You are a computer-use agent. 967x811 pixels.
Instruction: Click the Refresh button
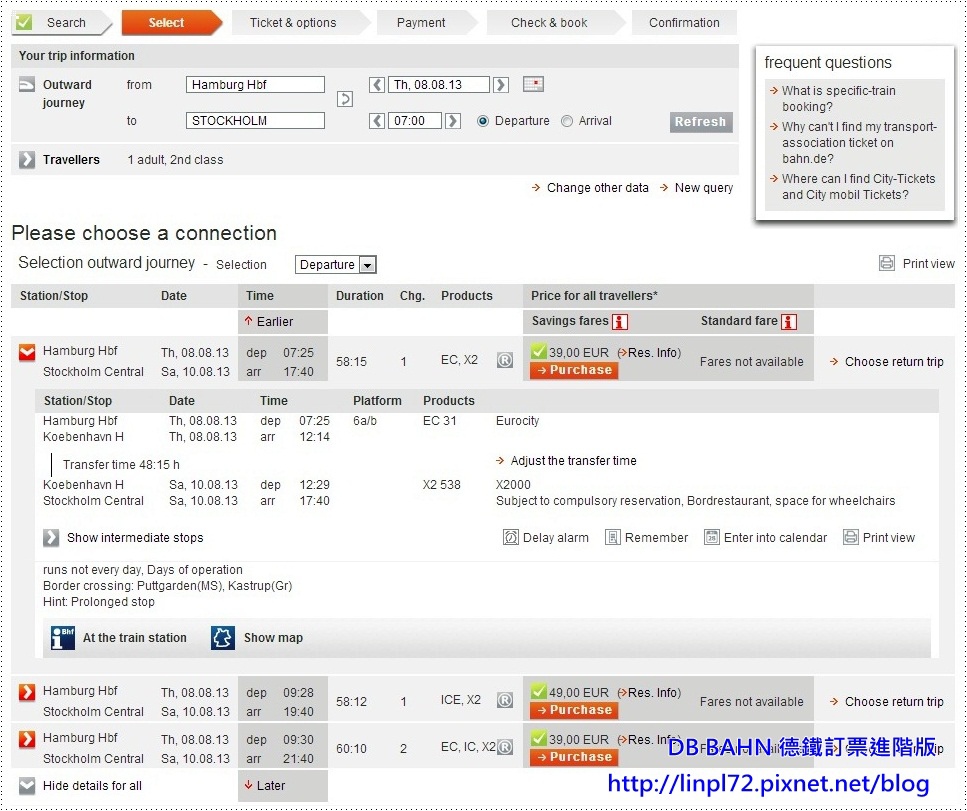point(701,121)
